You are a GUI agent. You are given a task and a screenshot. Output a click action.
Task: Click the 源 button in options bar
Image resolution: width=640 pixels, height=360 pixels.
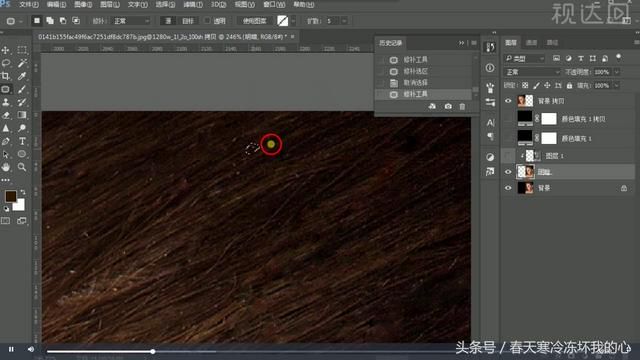(x=168, y=20)
